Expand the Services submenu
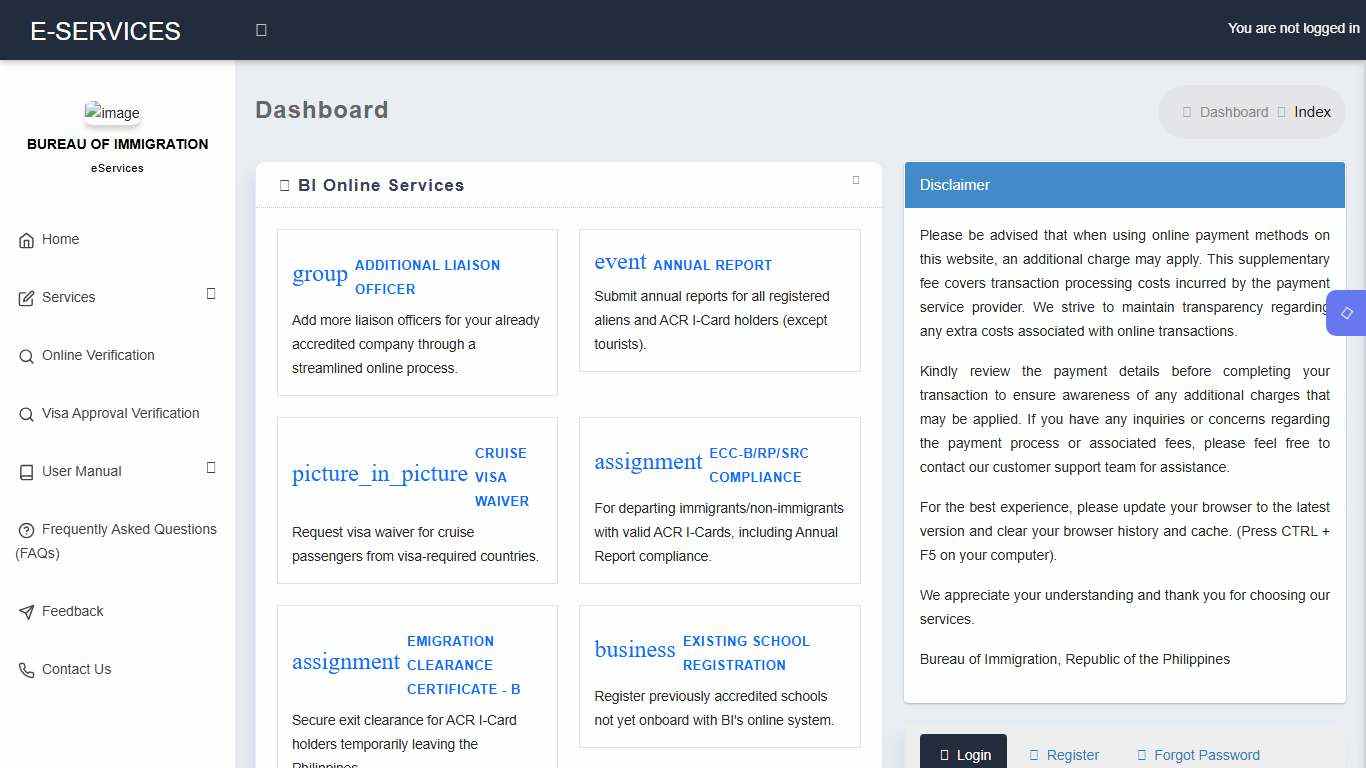1366x768 pixels. point(211,294)
